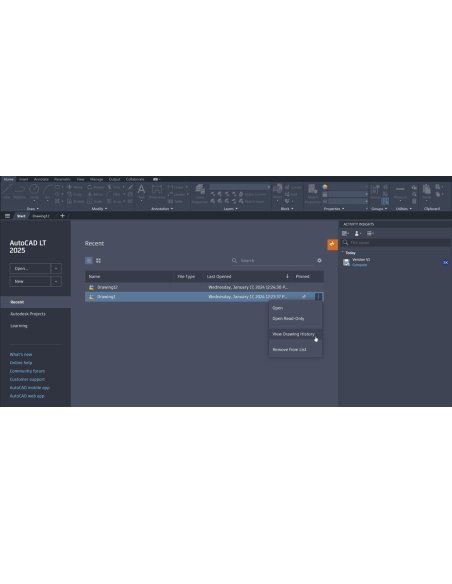Switch to the Collaborate ribbon tab
This screenshot has width=452, height=584.
tap(135, 179)
